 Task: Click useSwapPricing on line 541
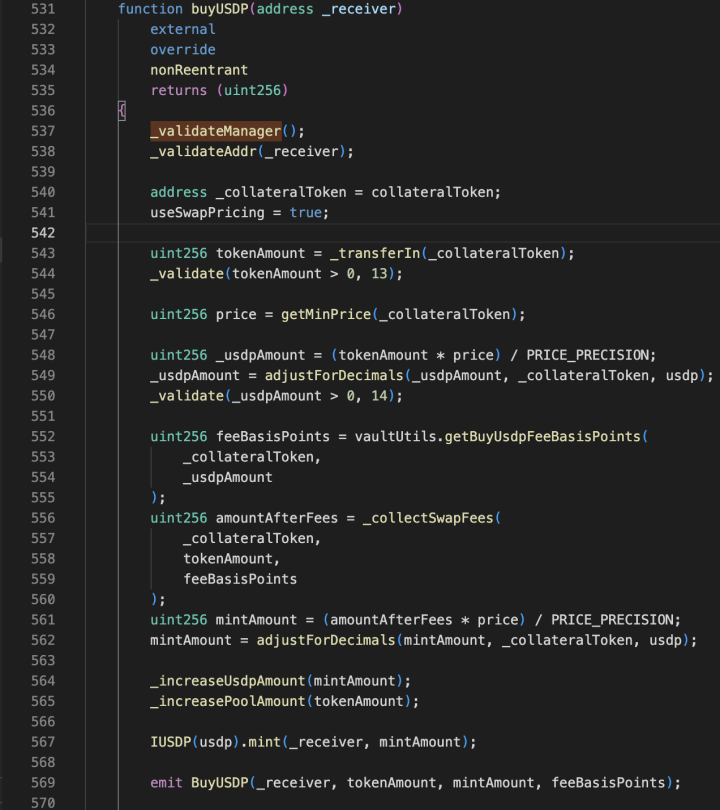tap(207, 213)
